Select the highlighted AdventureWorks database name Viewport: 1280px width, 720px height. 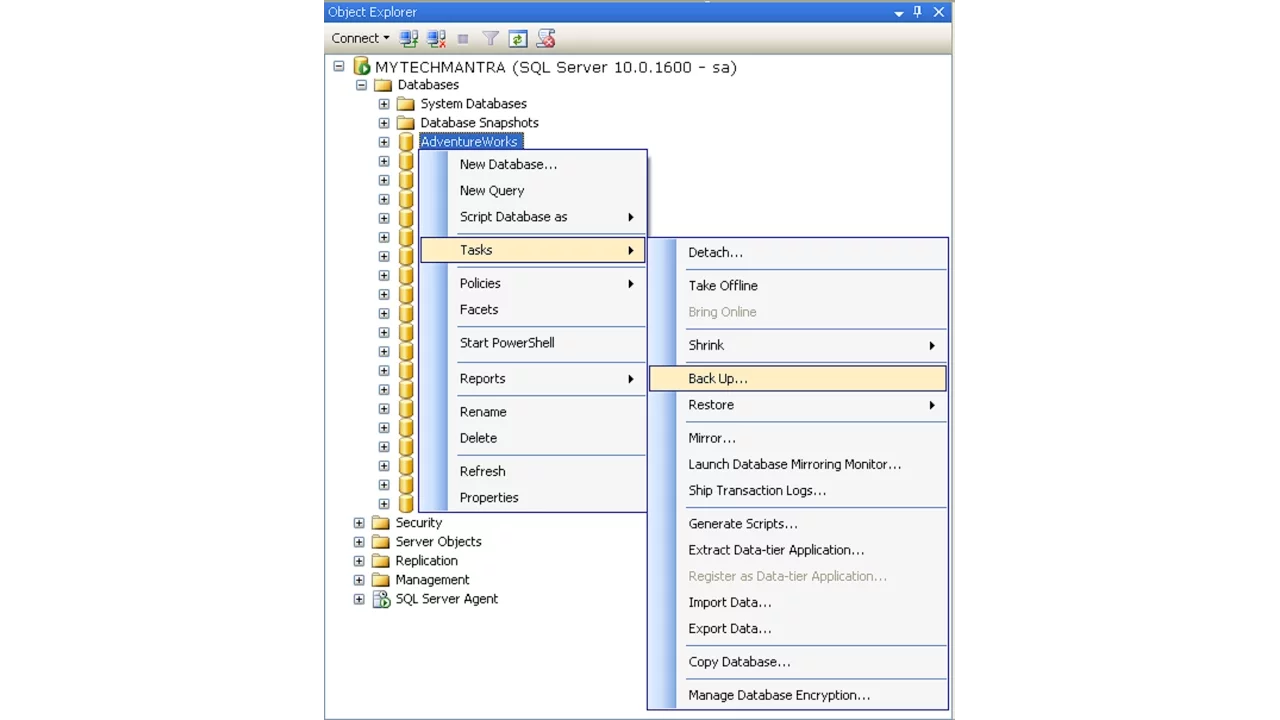coord(470,142)
